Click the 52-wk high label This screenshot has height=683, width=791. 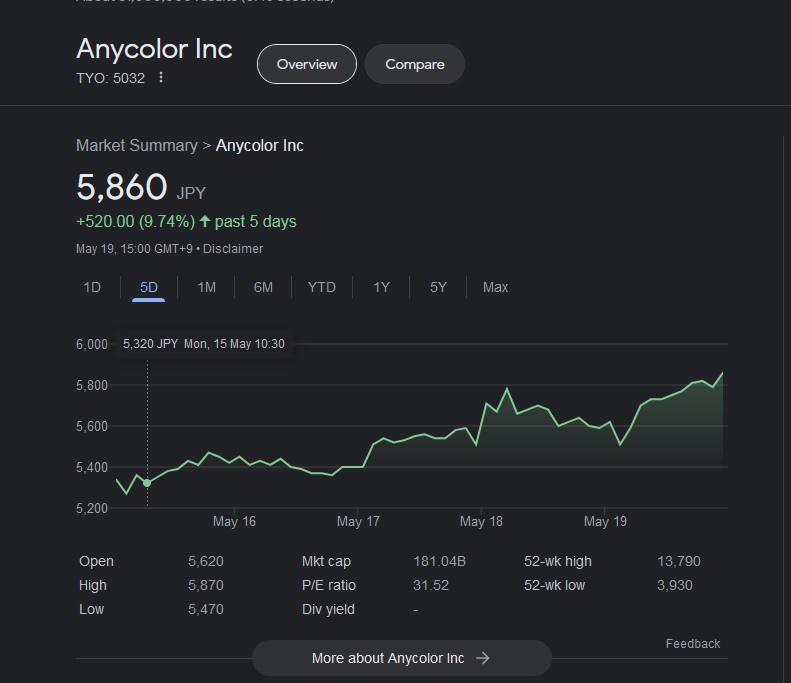(x=558, y=561)
